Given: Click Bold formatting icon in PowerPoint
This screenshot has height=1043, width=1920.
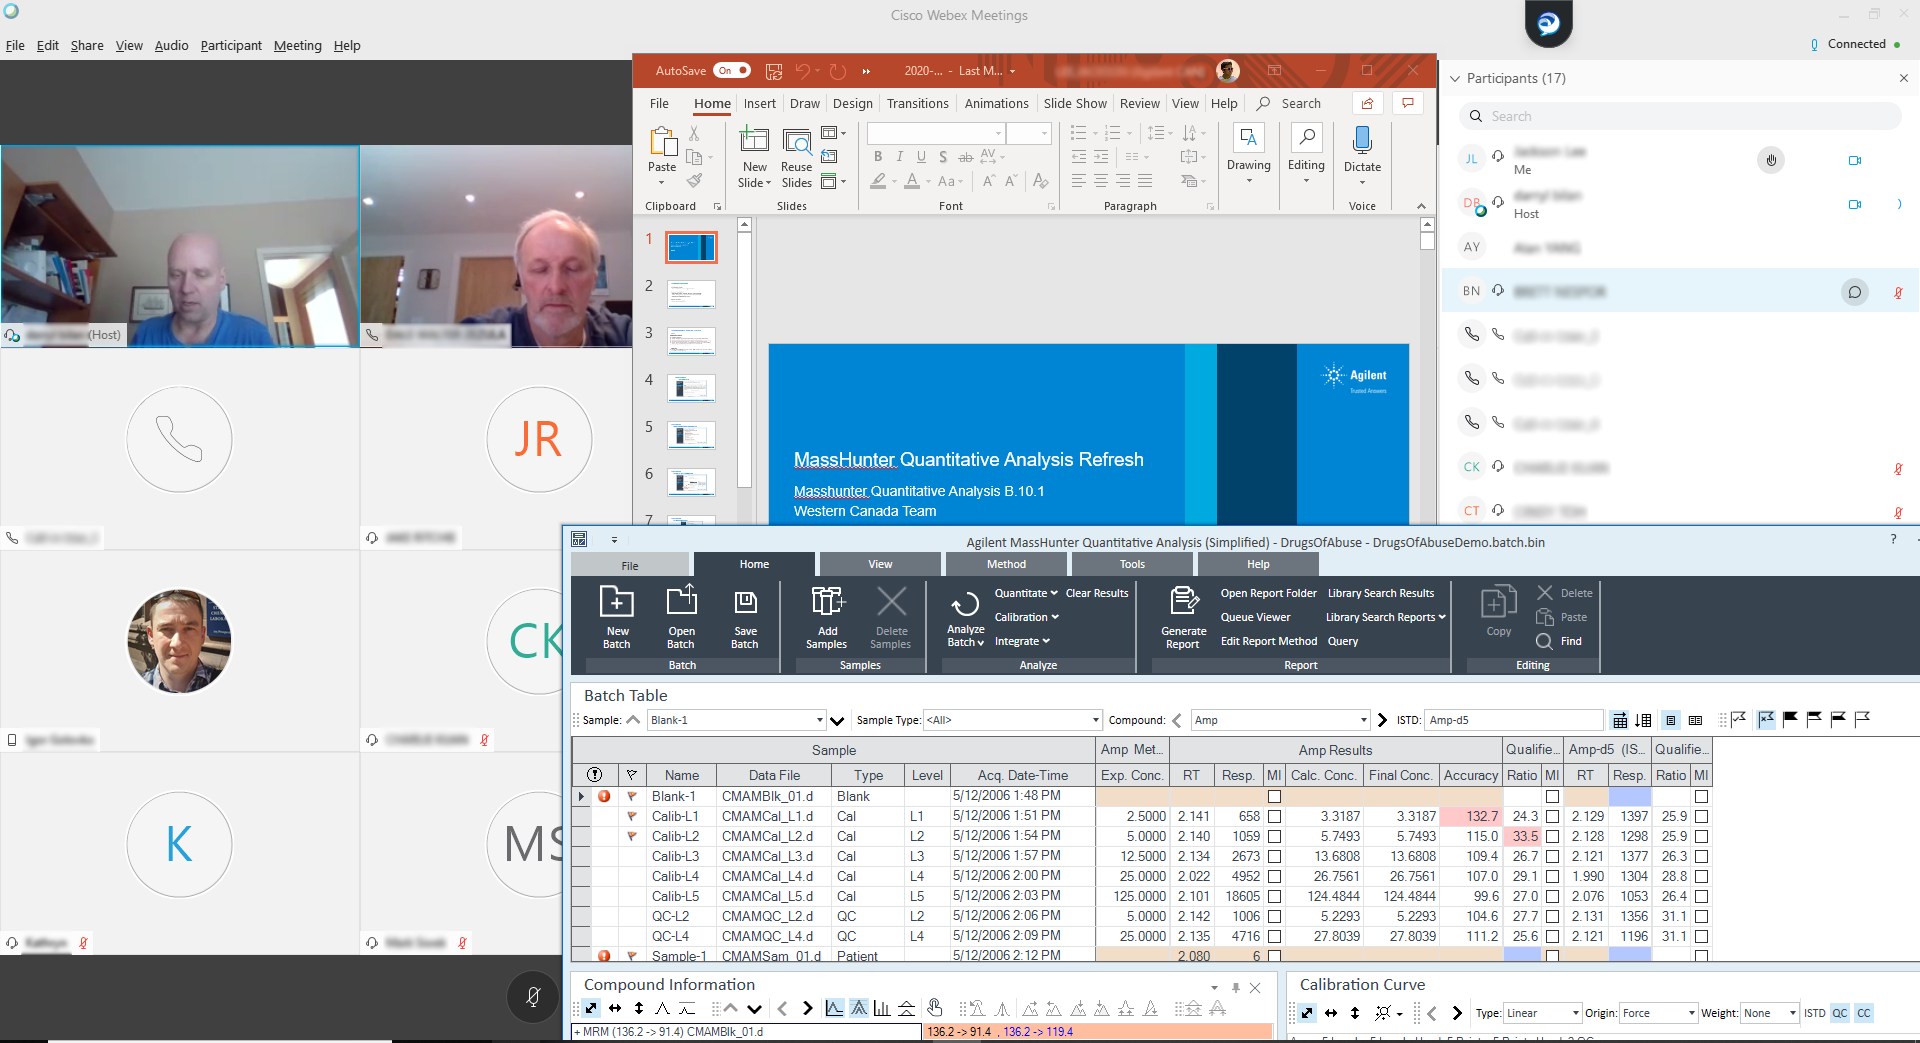Looking at the screenshot, I should tap(878, 157).
